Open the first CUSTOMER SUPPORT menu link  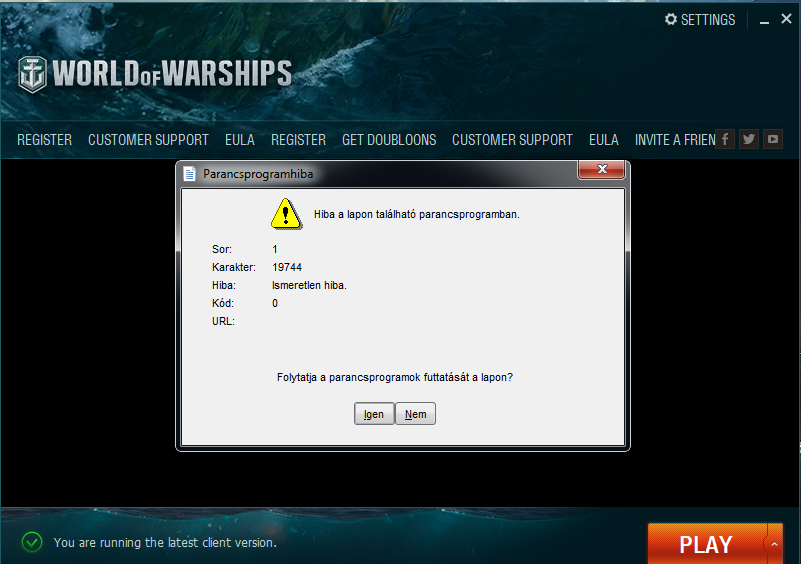148,139
